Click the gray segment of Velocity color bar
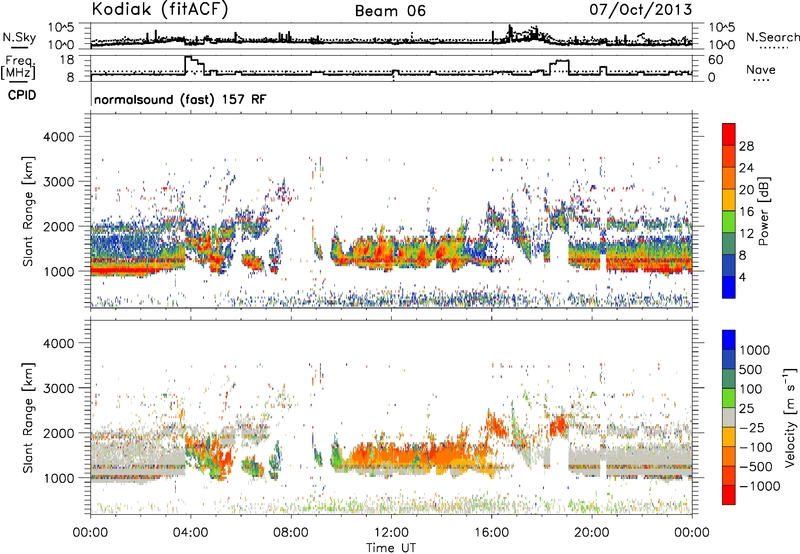 (729, 417)
